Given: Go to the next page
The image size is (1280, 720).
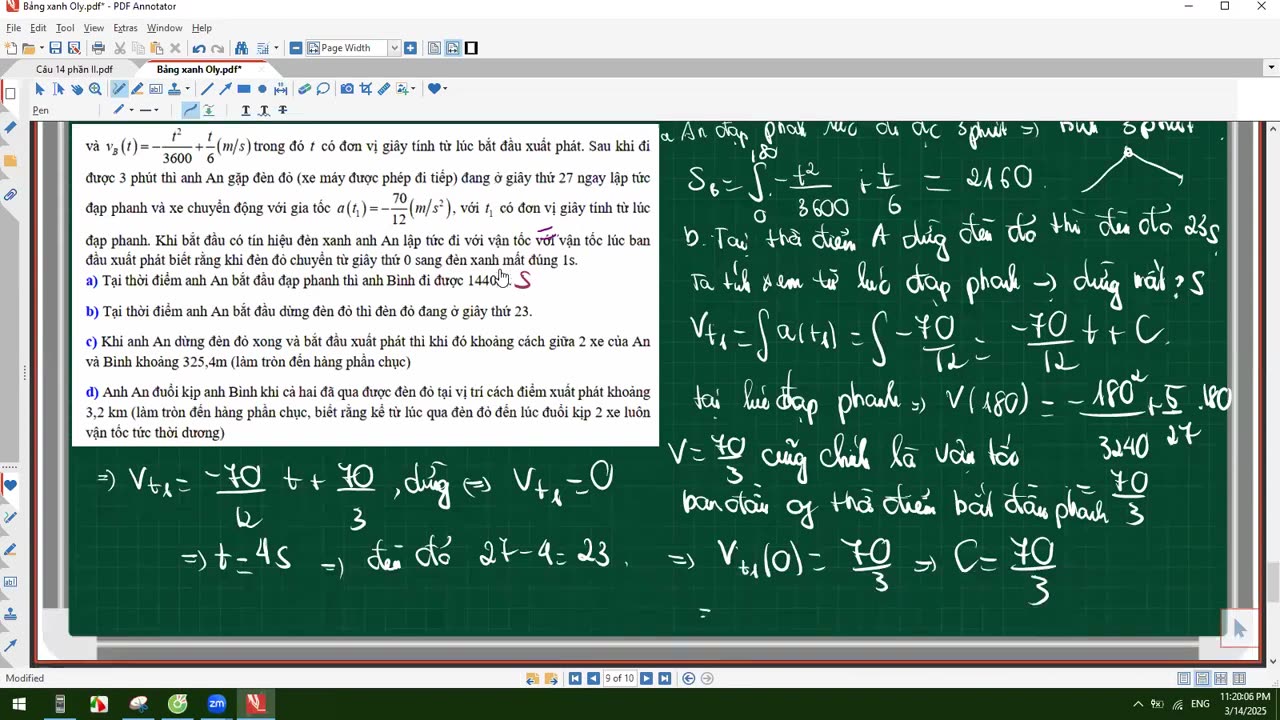Looking at the screenshot, I should 646,678.
